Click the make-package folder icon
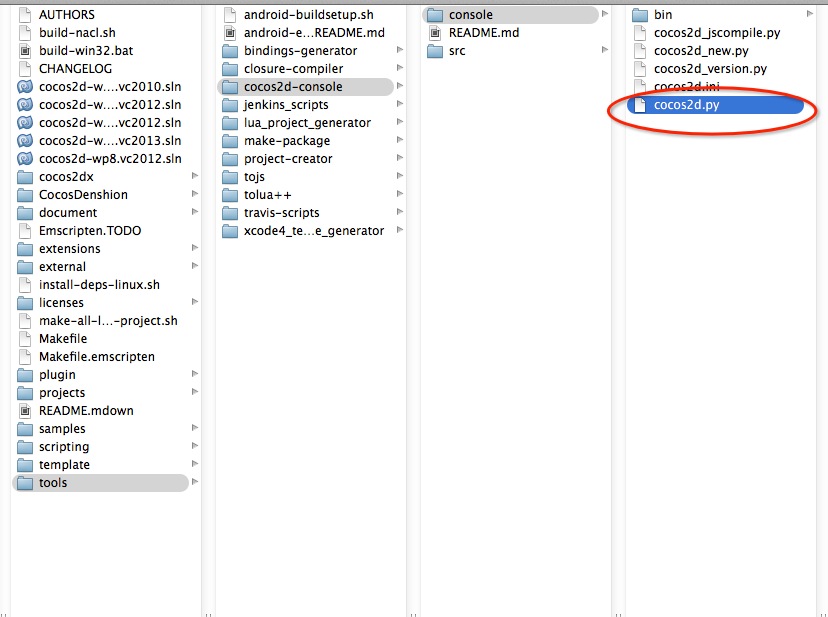828x617 pixels. coord(230,141)
